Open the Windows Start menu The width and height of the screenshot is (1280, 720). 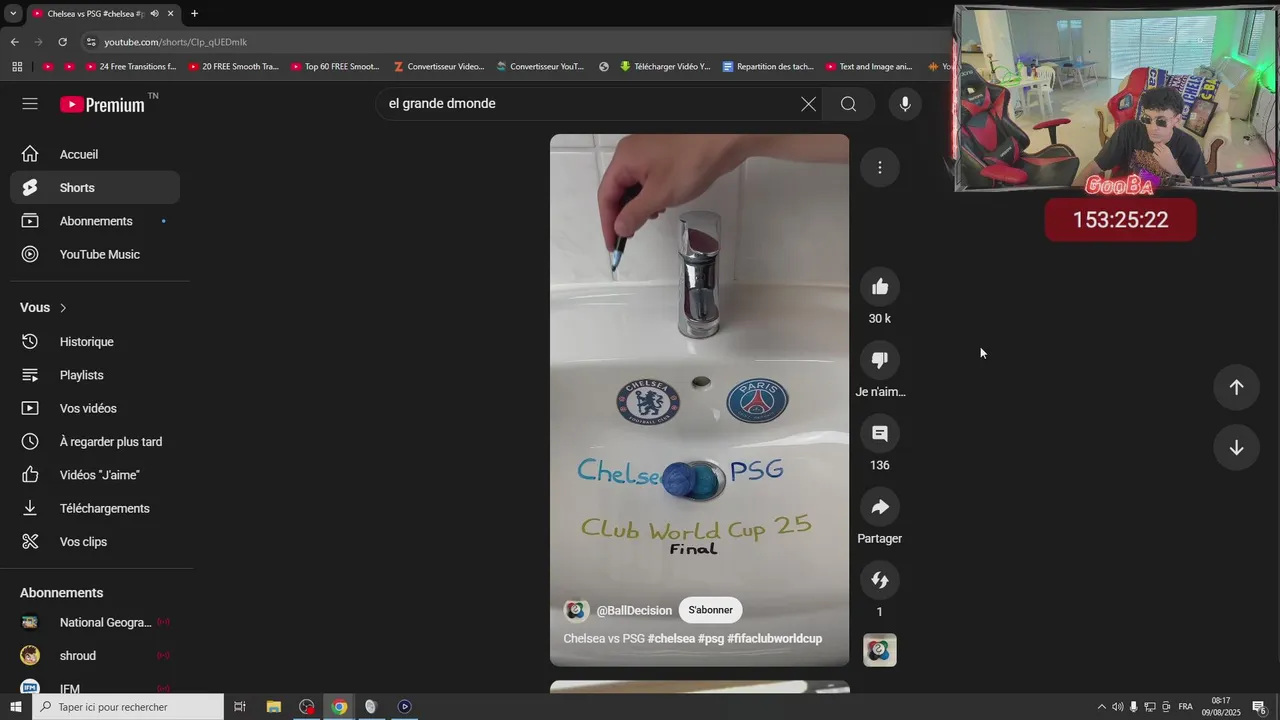pos(15,707)
